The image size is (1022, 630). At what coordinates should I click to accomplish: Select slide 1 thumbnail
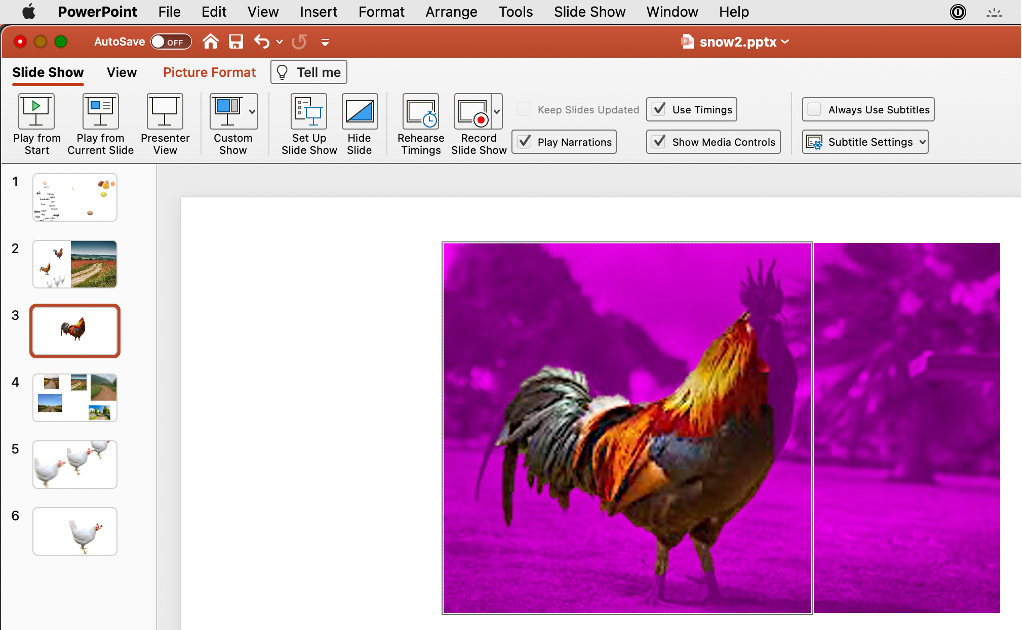(75, 197)
